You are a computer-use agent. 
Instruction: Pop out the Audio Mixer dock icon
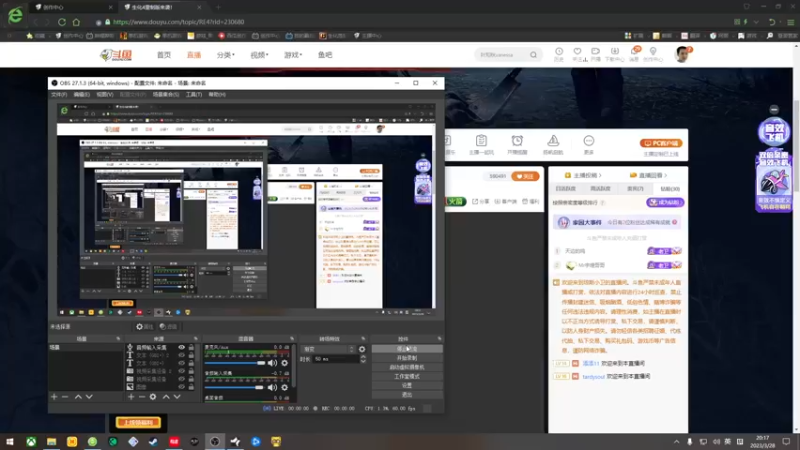(292, 339)
